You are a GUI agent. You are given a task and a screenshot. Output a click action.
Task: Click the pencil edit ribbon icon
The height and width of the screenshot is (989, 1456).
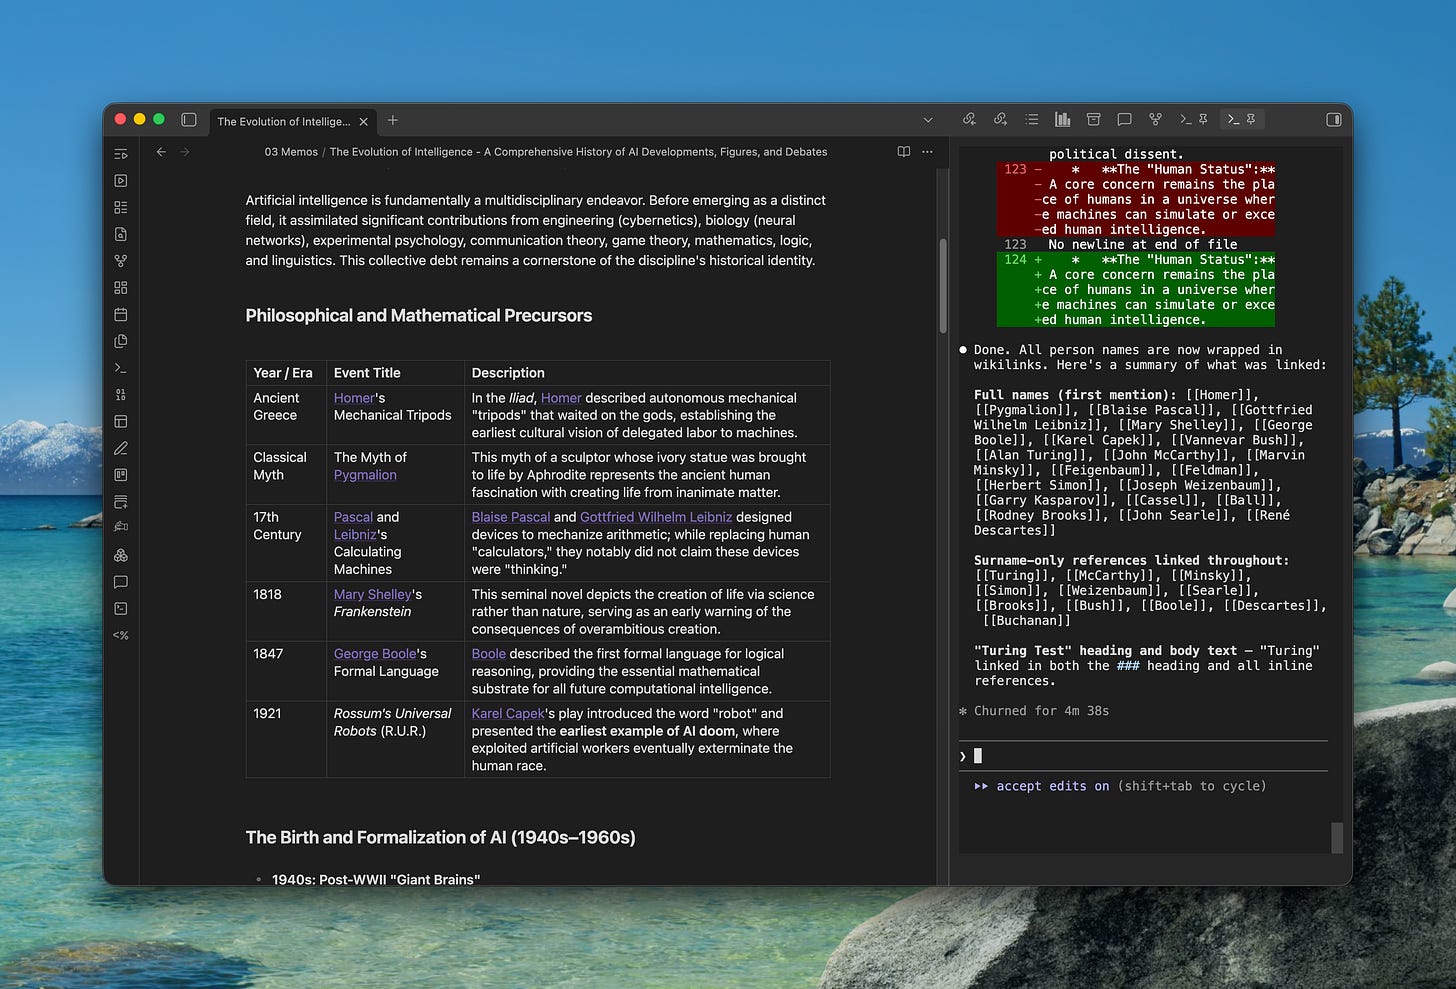coord(121,448)
